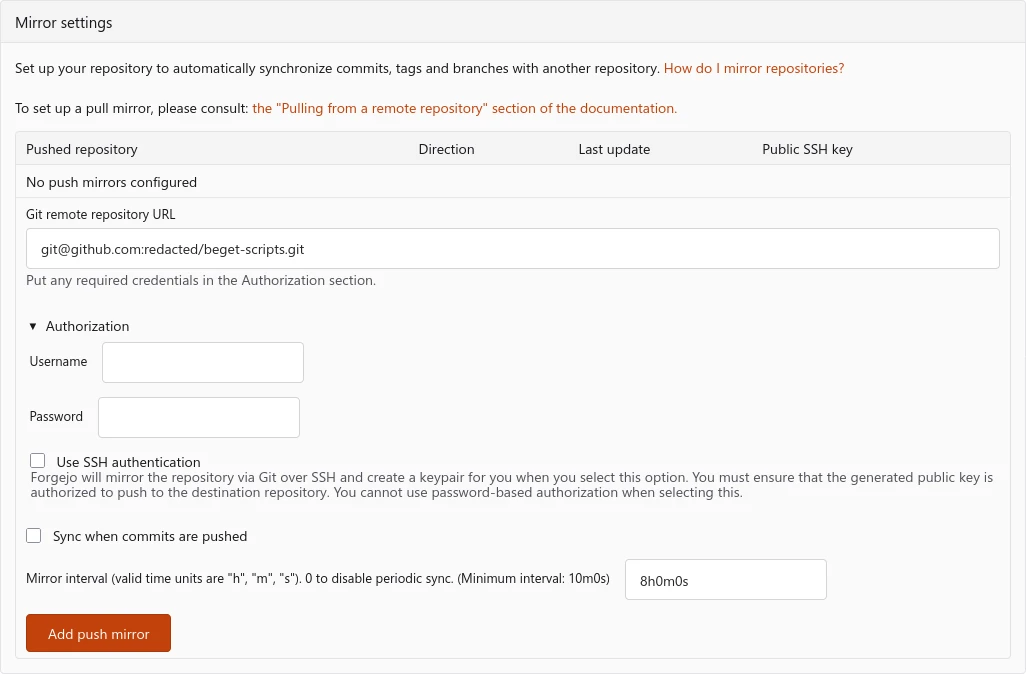
Task: Enable the Use SSH authentication checkbox
Action: click(x=38, y=461)
